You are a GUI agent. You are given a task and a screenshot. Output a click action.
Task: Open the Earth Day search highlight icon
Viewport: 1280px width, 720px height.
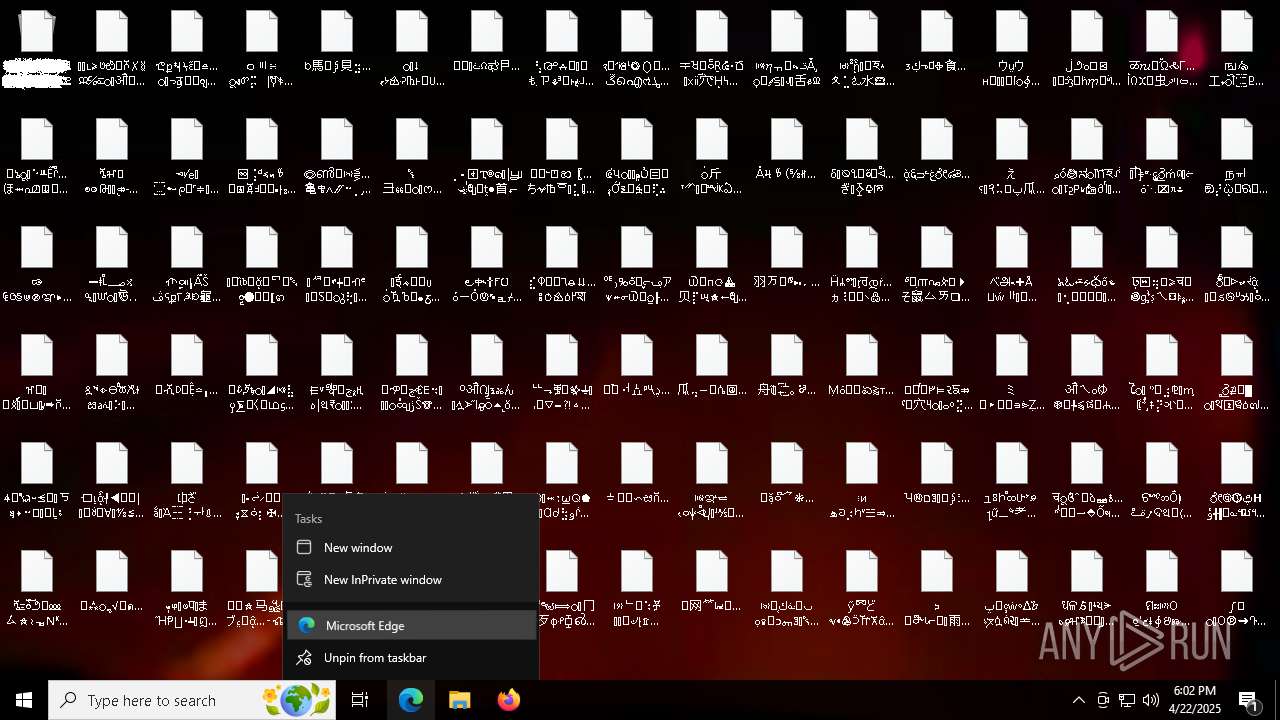(x=297, y=700)
